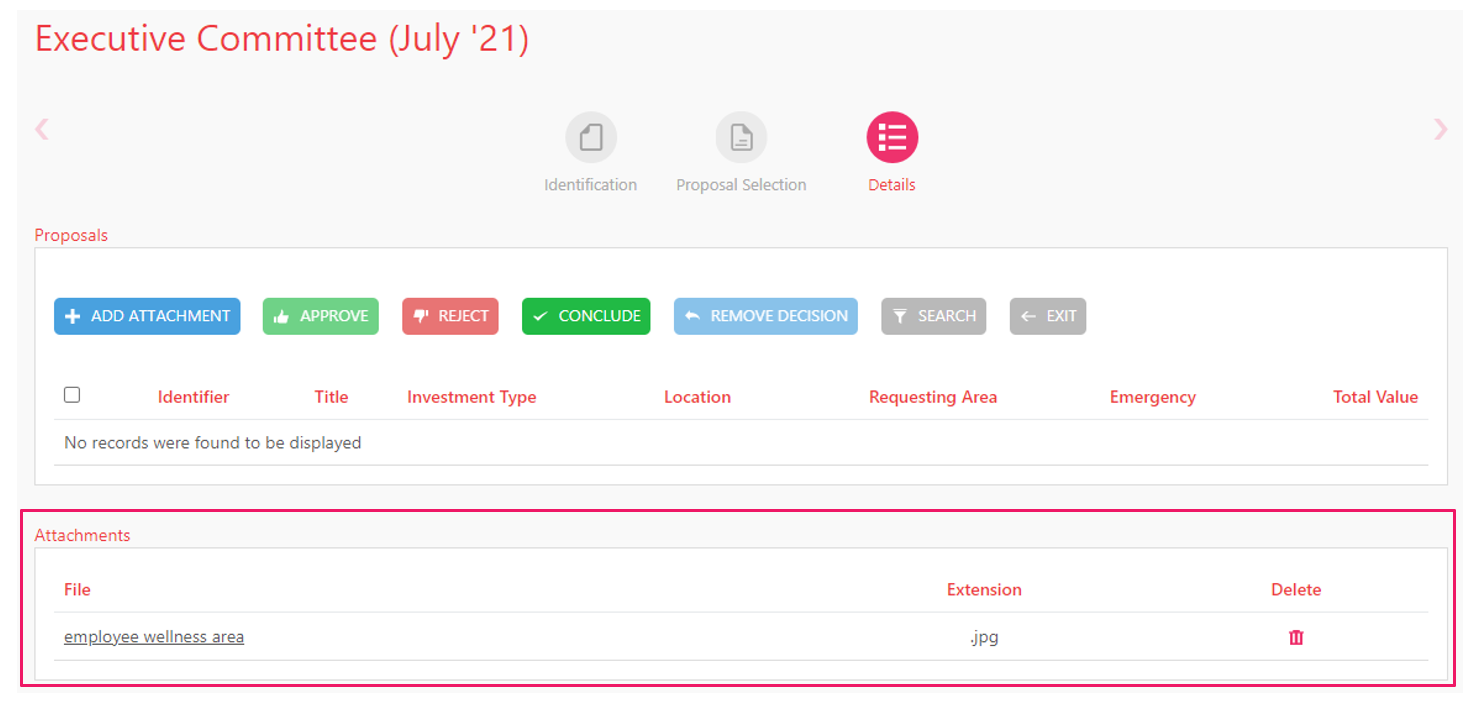Exit using the Exit button

coord(1048,316)
